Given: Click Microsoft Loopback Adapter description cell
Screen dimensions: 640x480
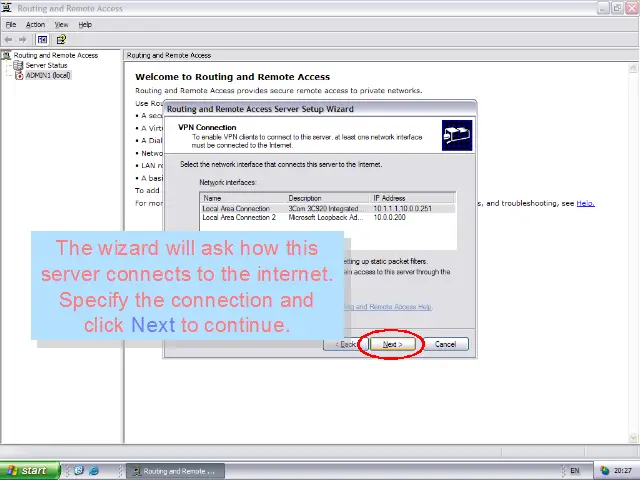Looking at the screenshot, I should pos(325,218).
